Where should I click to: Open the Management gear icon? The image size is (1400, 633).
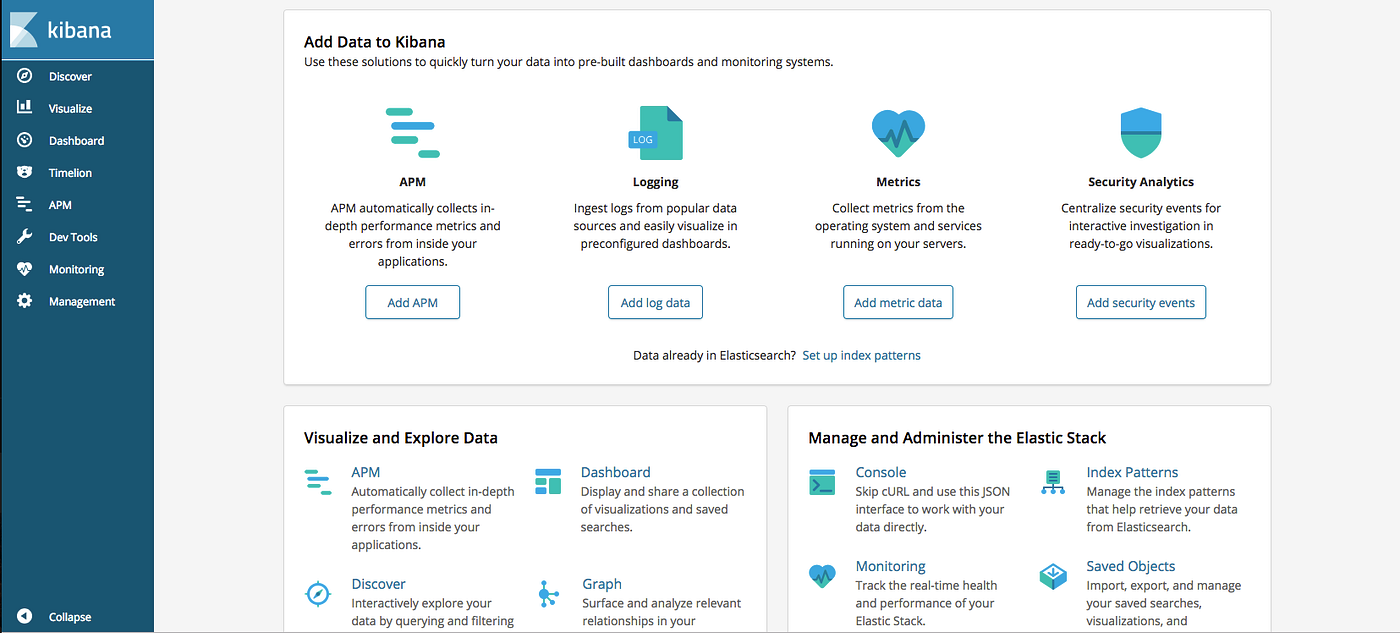click(25, 300)
